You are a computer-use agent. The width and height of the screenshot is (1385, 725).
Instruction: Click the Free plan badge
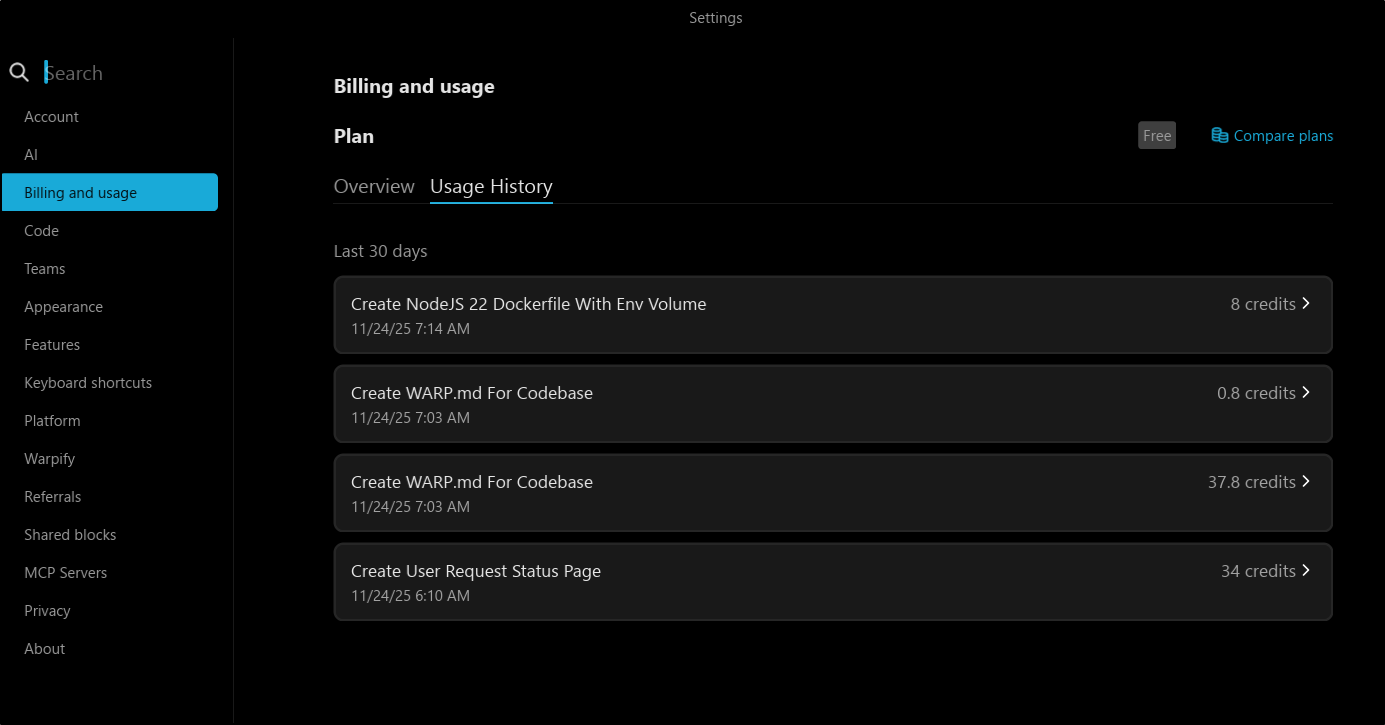click(1157, 136)
